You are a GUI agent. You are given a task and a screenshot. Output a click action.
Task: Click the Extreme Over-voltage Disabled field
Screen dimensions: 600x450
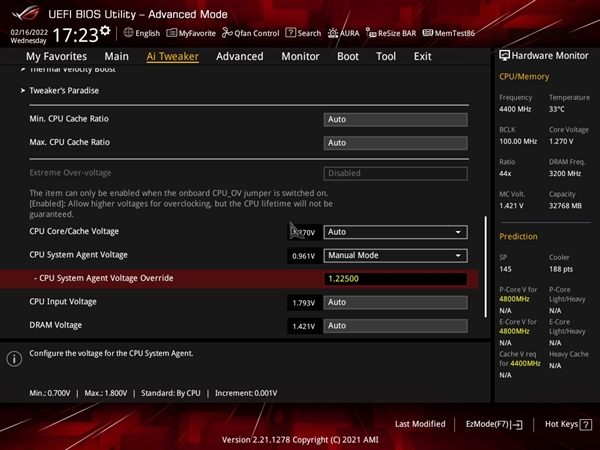(395, 173)
